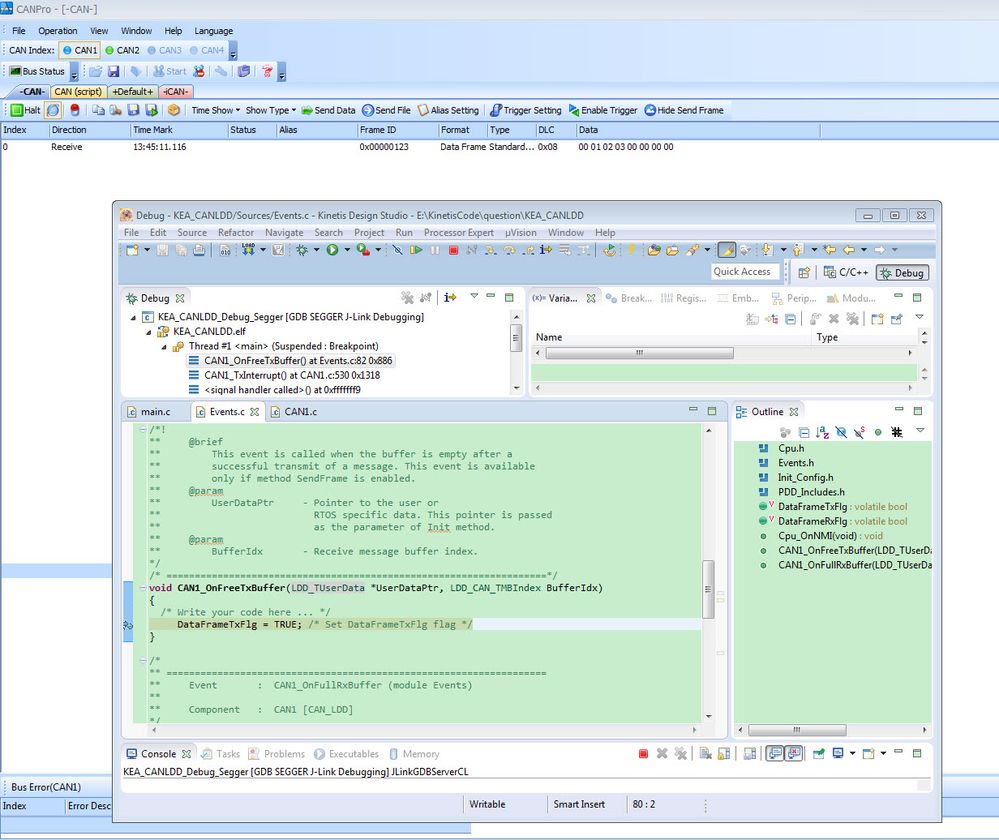Click the Back navigation arrow in Kinetis toolbar
Viewport: 999px width, 840px height.
tap(849, 250)
